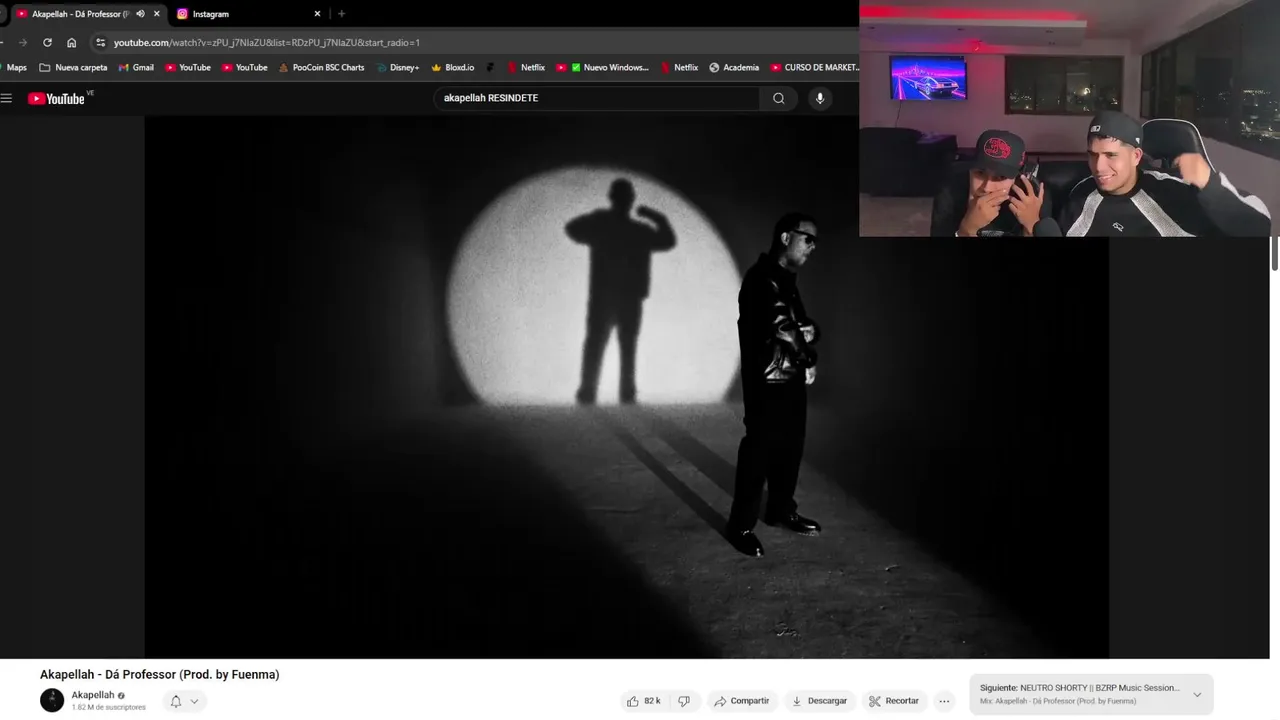Open the YouTube hamburger guide menu
This screenshot has width=1280, height=720.
point(7,98)
